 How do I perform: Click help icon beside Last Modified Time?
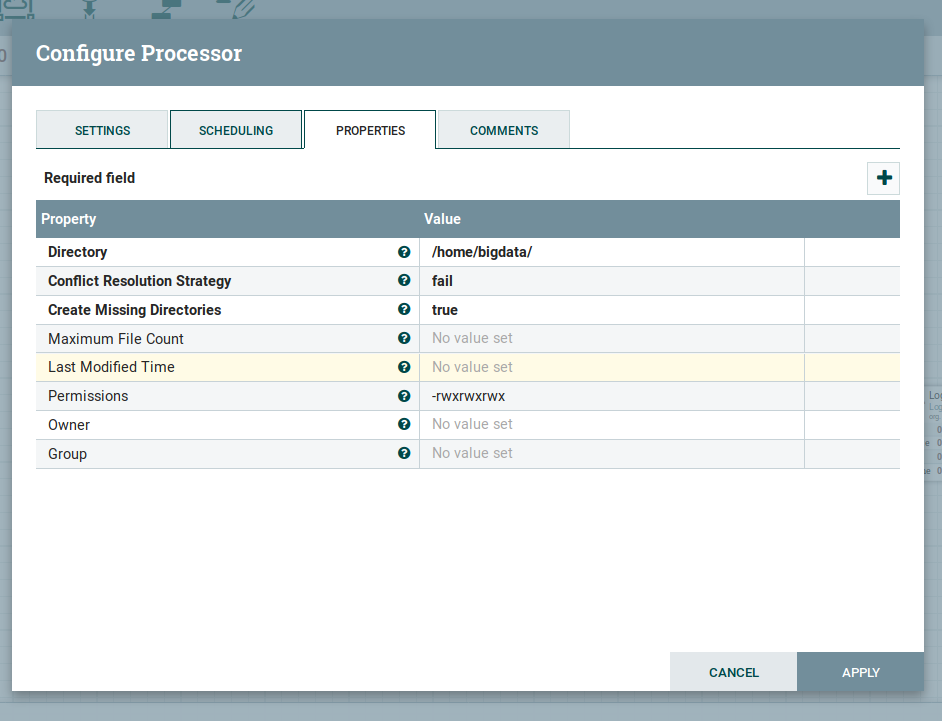click(404, 367)
